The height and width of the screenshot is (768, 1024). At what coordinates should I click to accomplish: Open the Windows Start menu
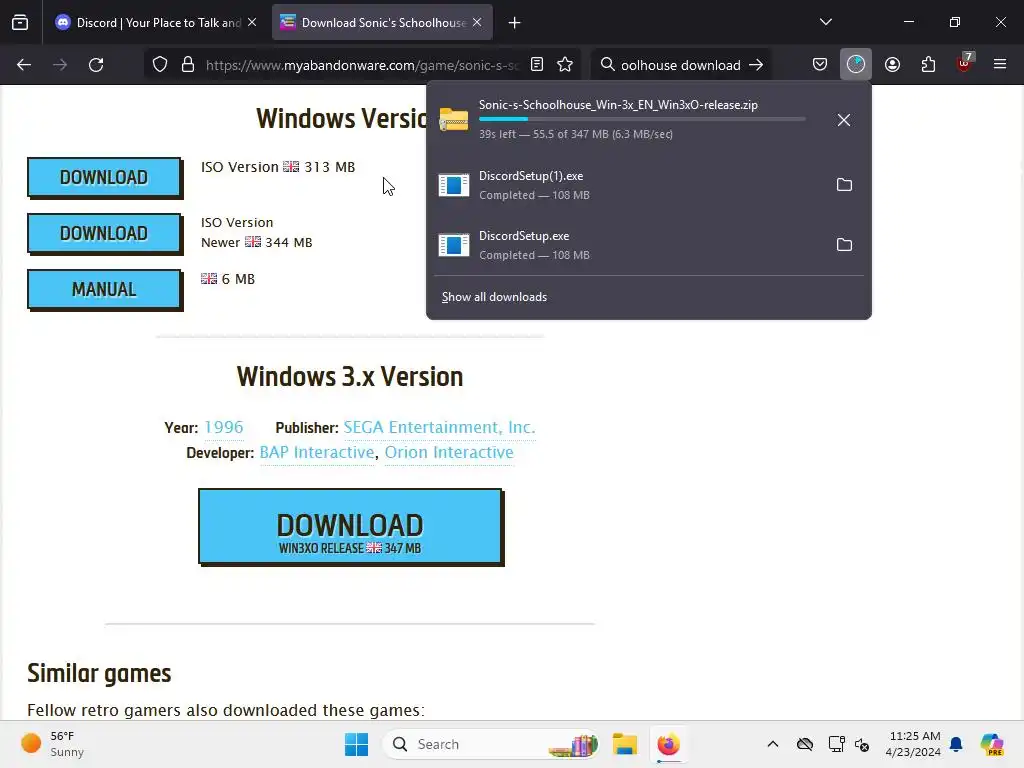click(357, 744)
